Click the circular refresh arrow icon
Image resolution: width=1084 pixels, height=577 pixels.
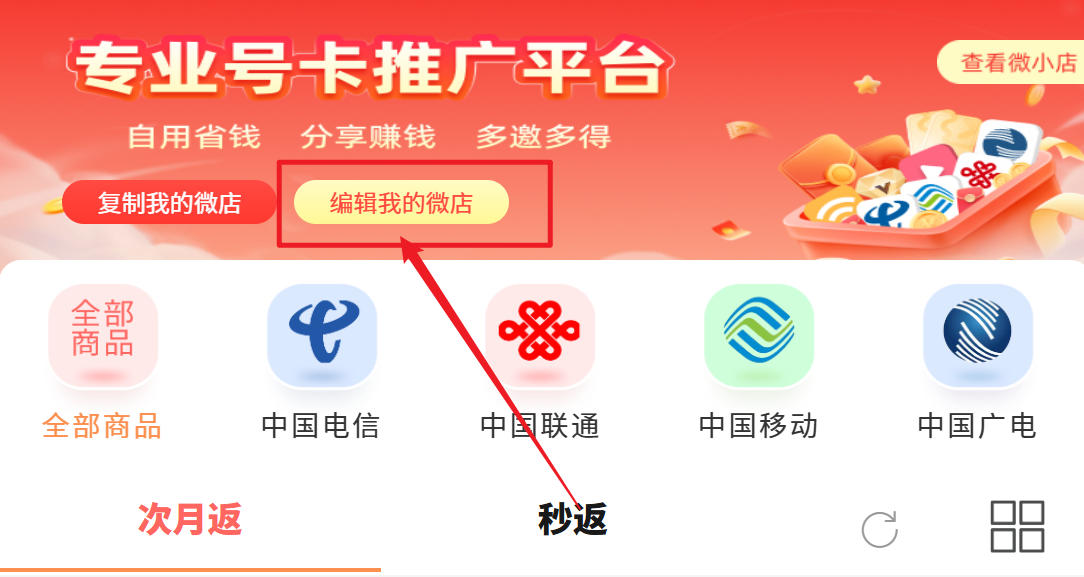[x=879, y=529]
